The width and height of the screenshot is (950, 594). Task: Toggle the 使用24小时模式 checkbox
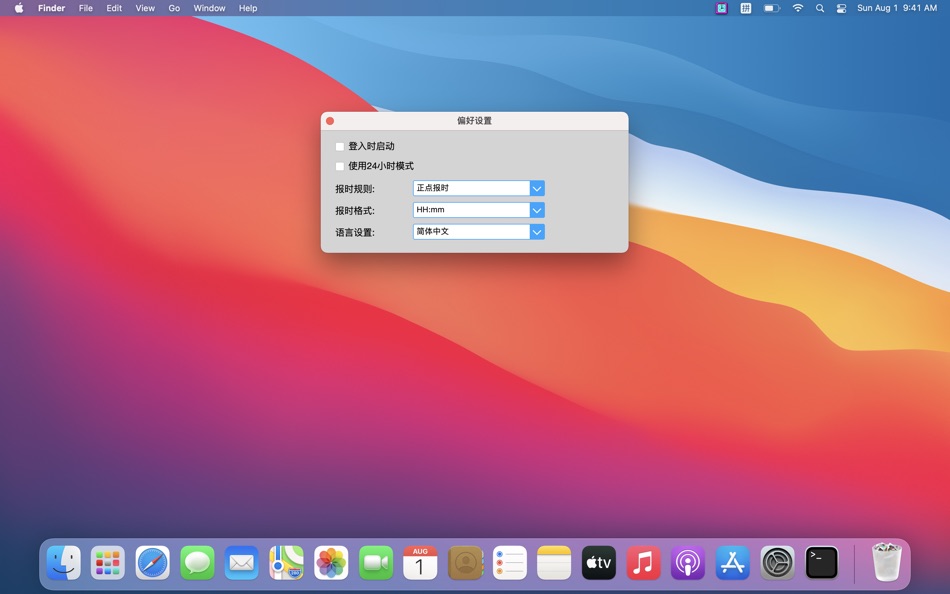[340, 166]
